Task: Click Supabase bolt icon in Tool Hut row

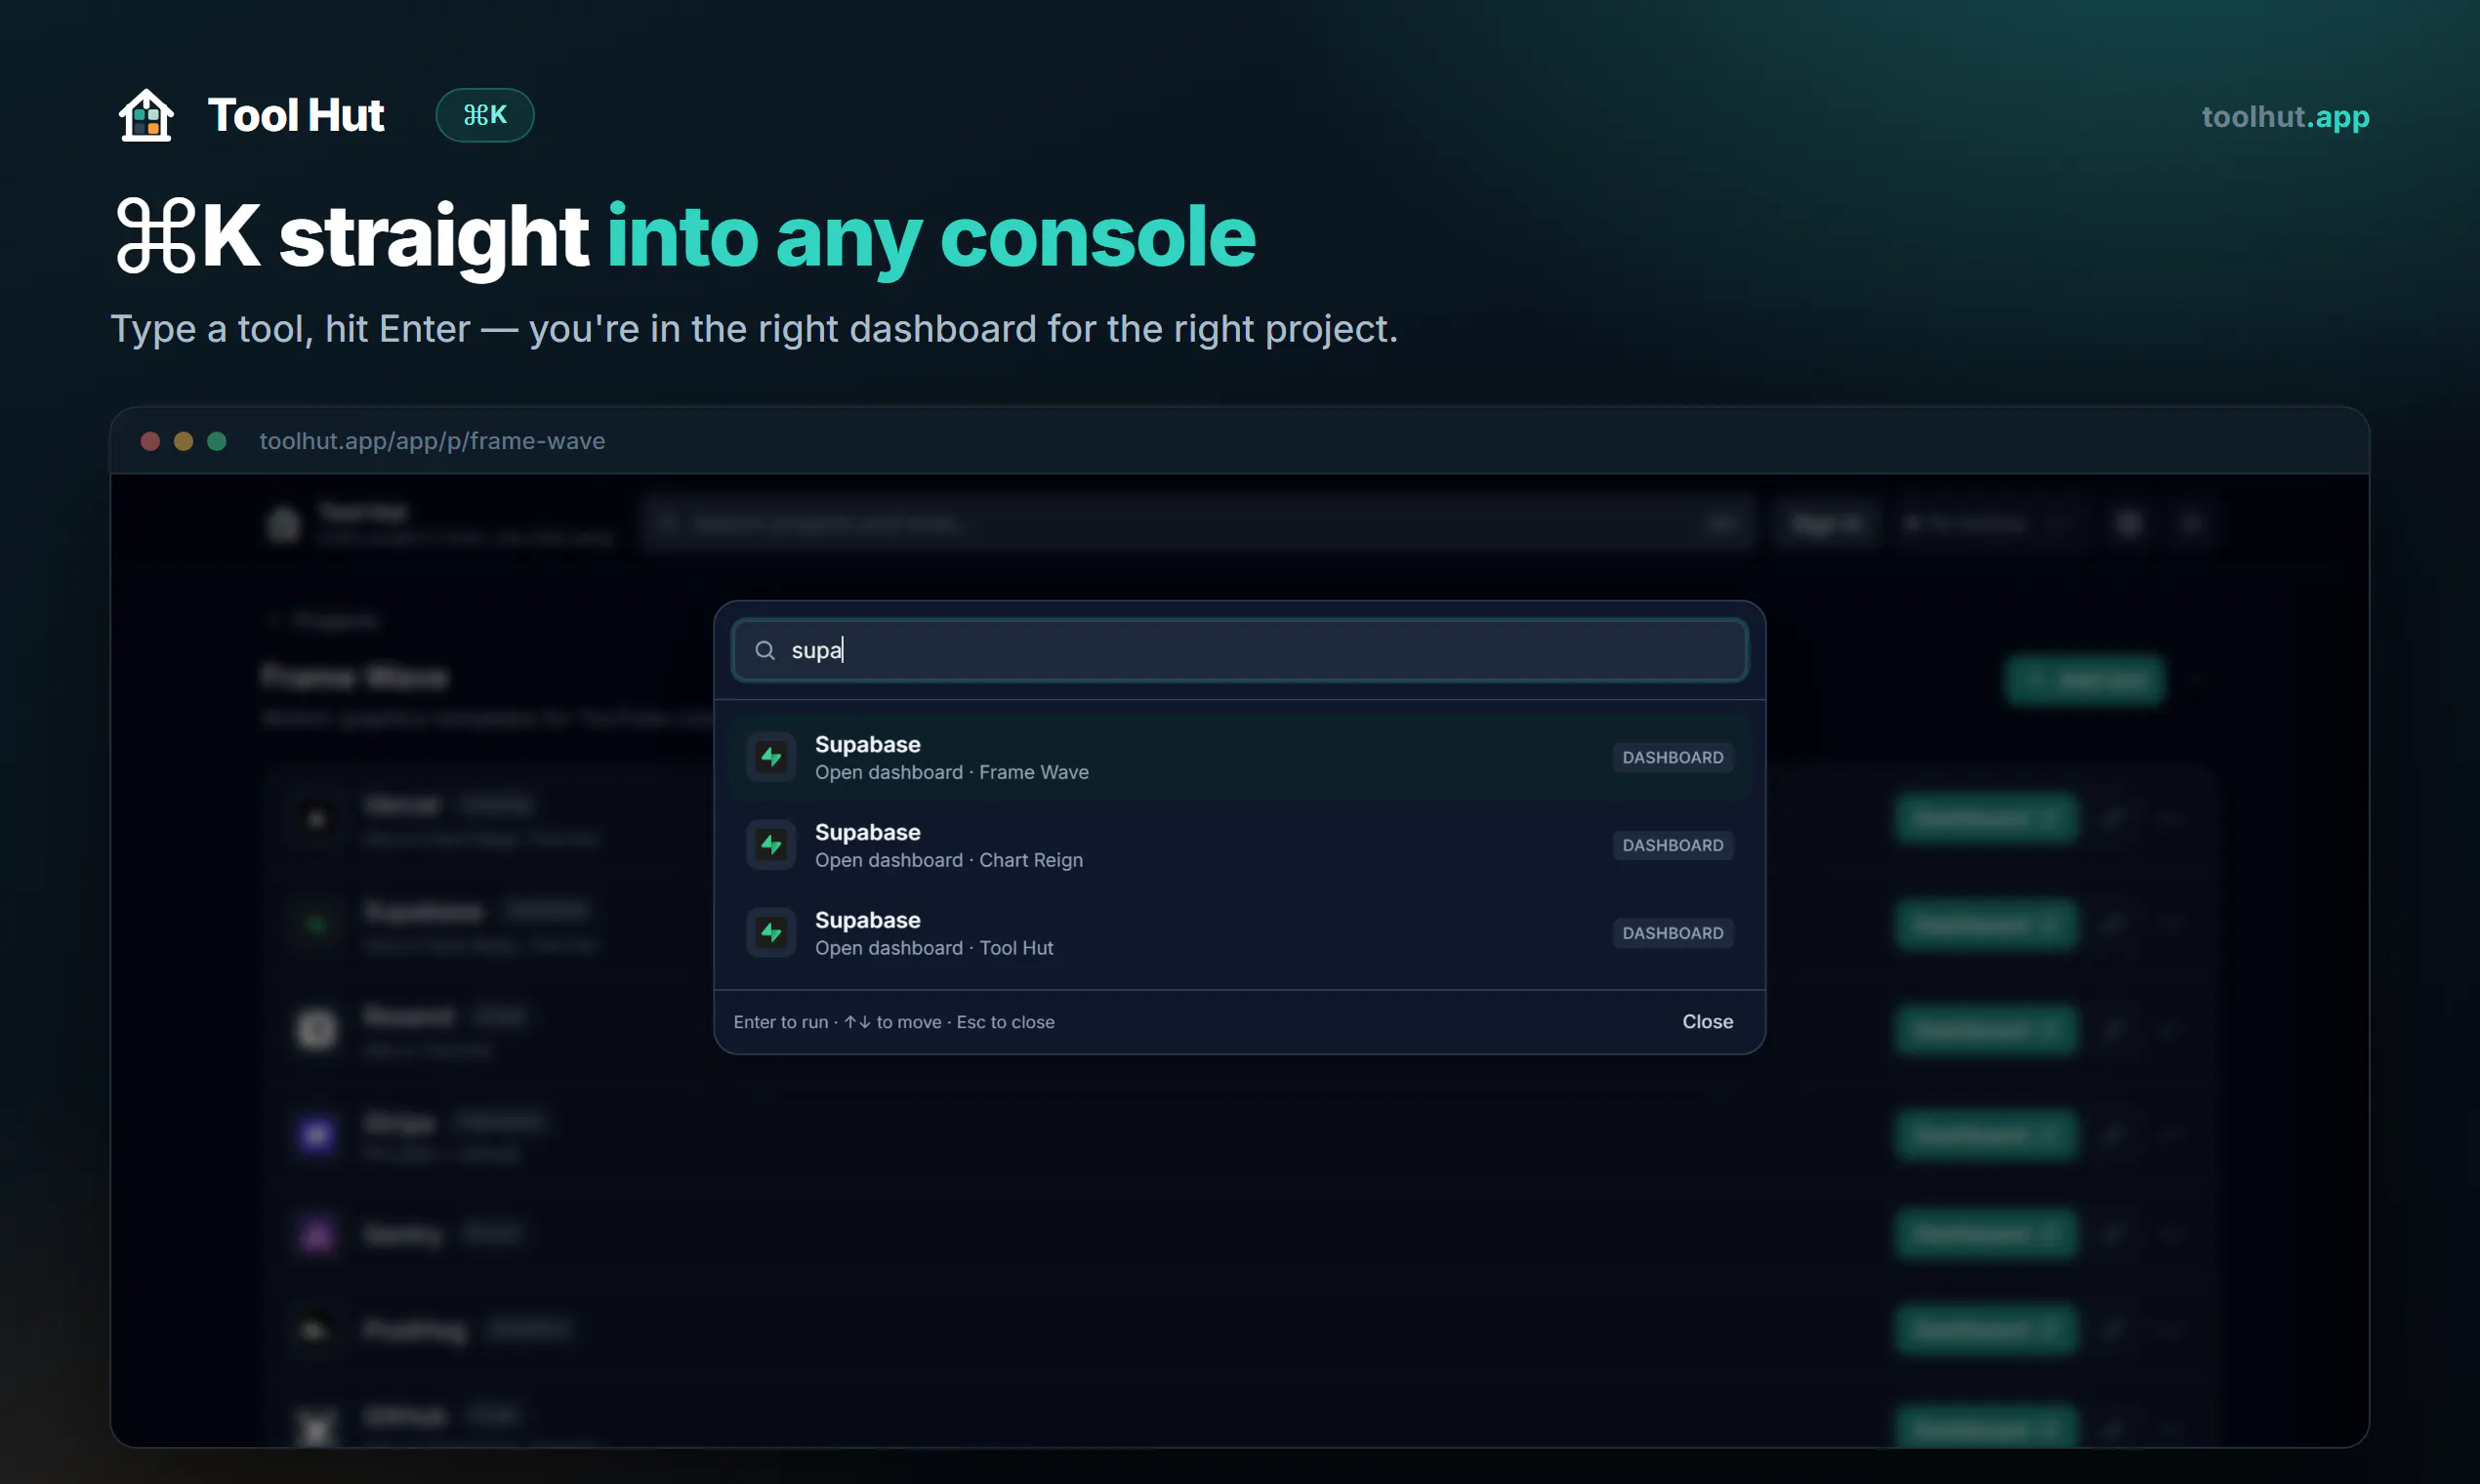Action: point(771,933)
